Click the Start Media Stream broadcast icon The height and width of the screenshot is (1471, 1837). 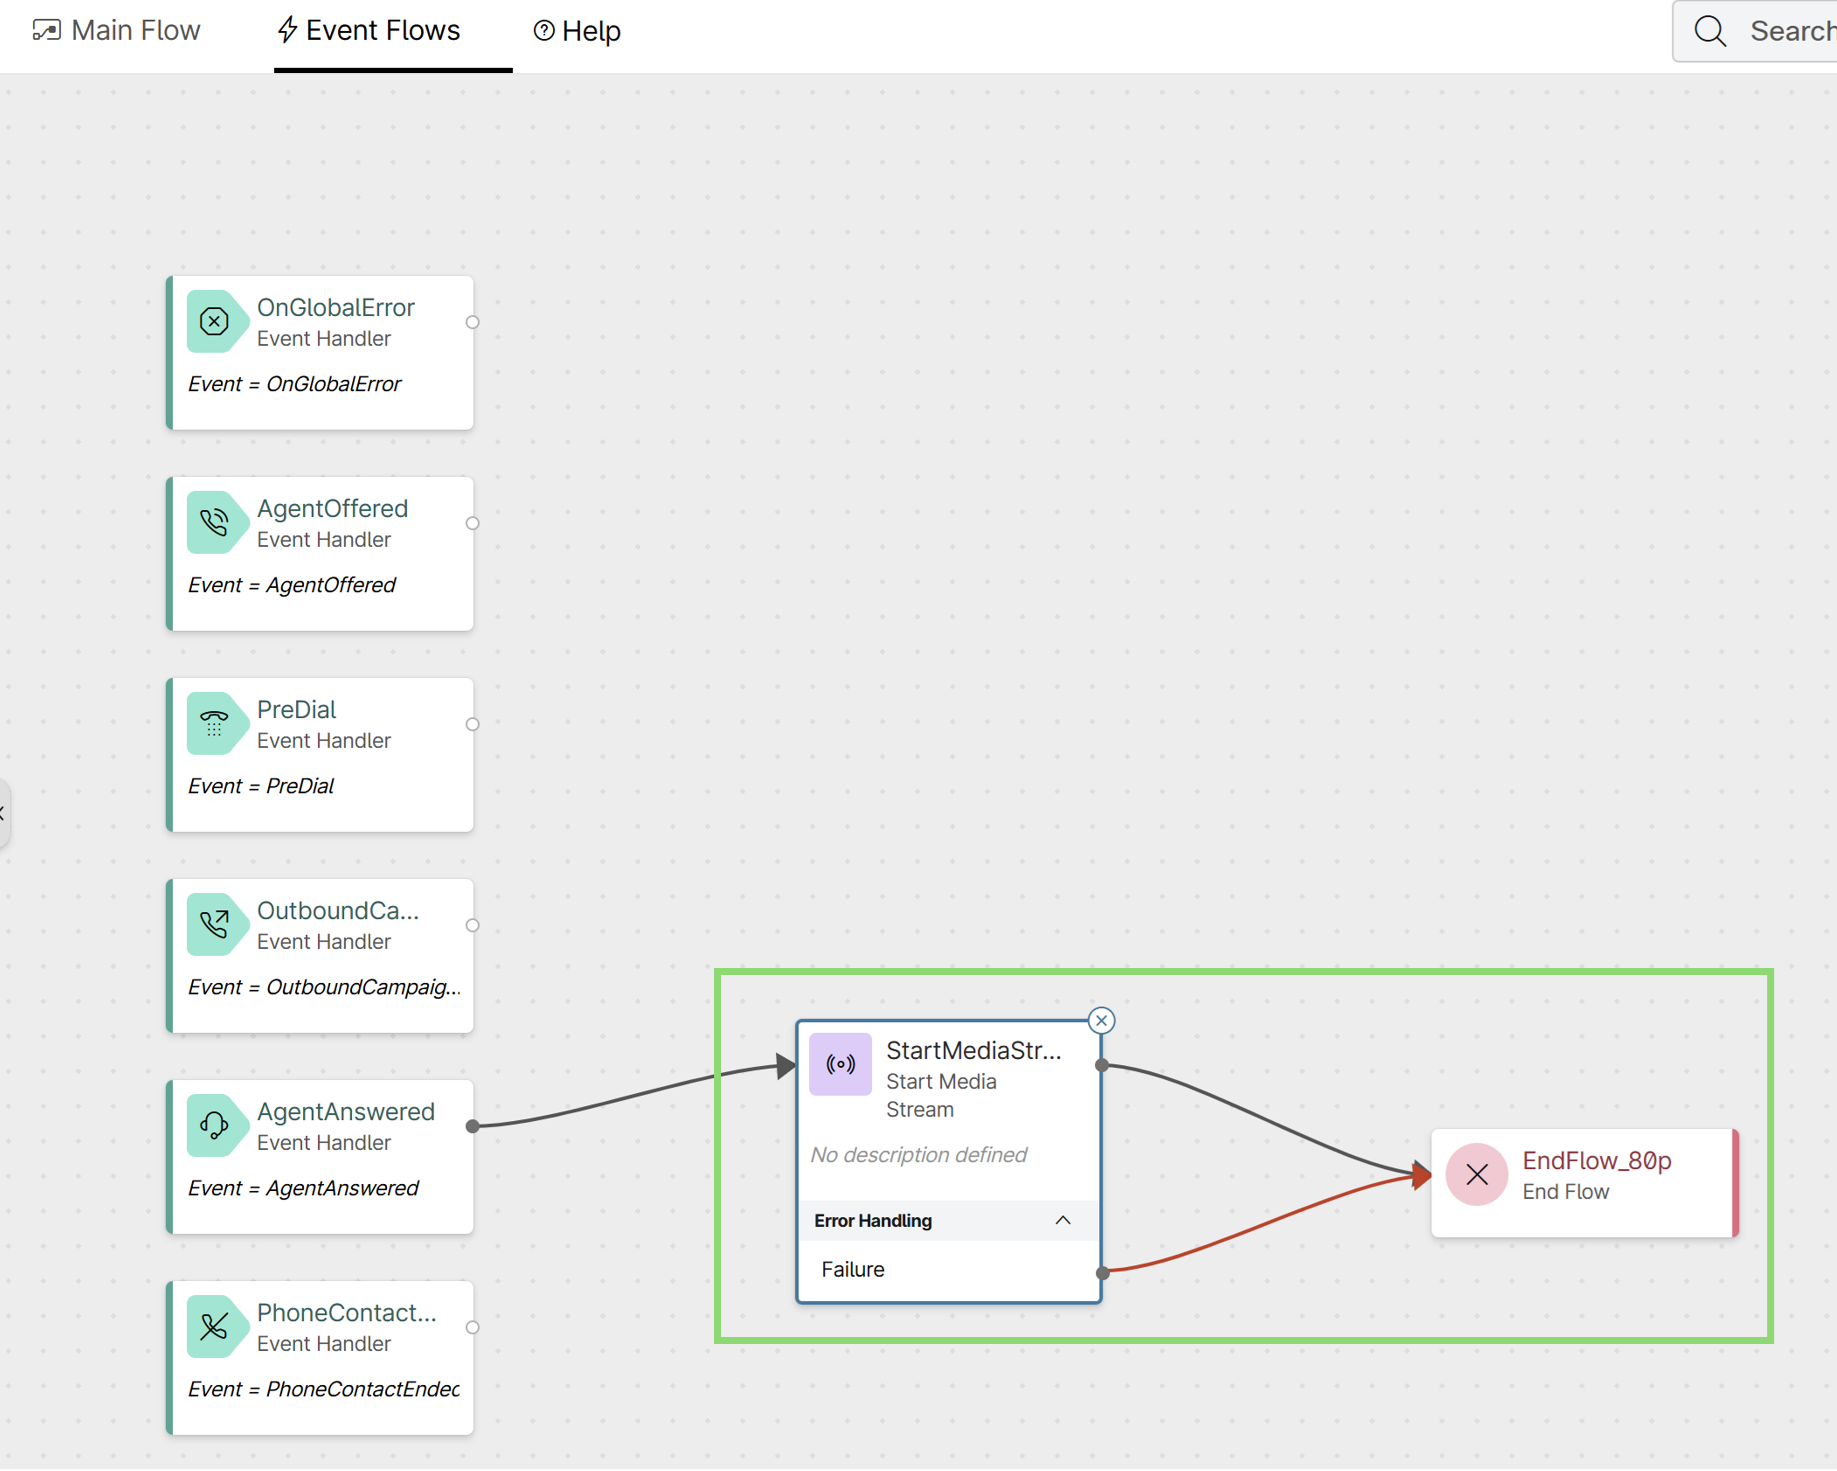point(840,1065)
